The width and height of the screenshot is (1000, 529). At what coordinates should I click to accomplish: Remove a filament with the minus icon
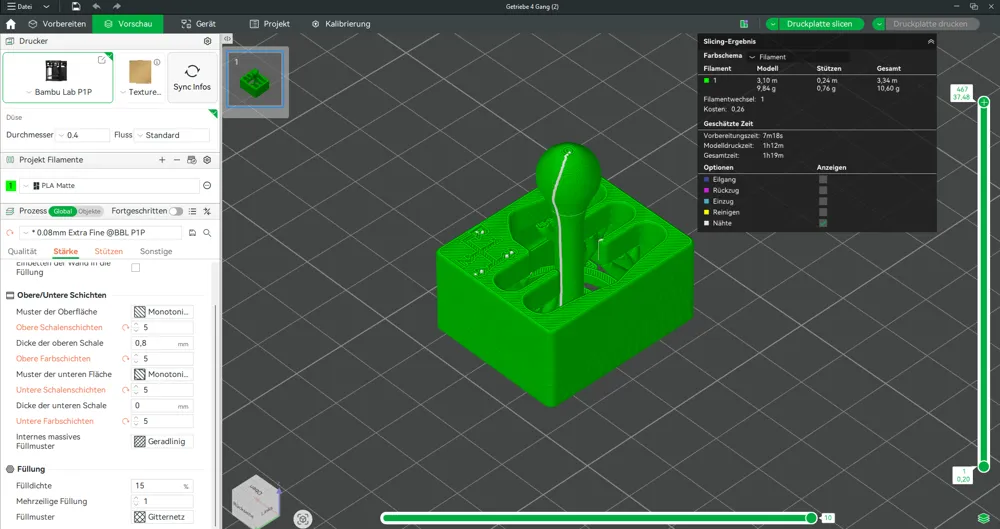click(x=177, y=160)
